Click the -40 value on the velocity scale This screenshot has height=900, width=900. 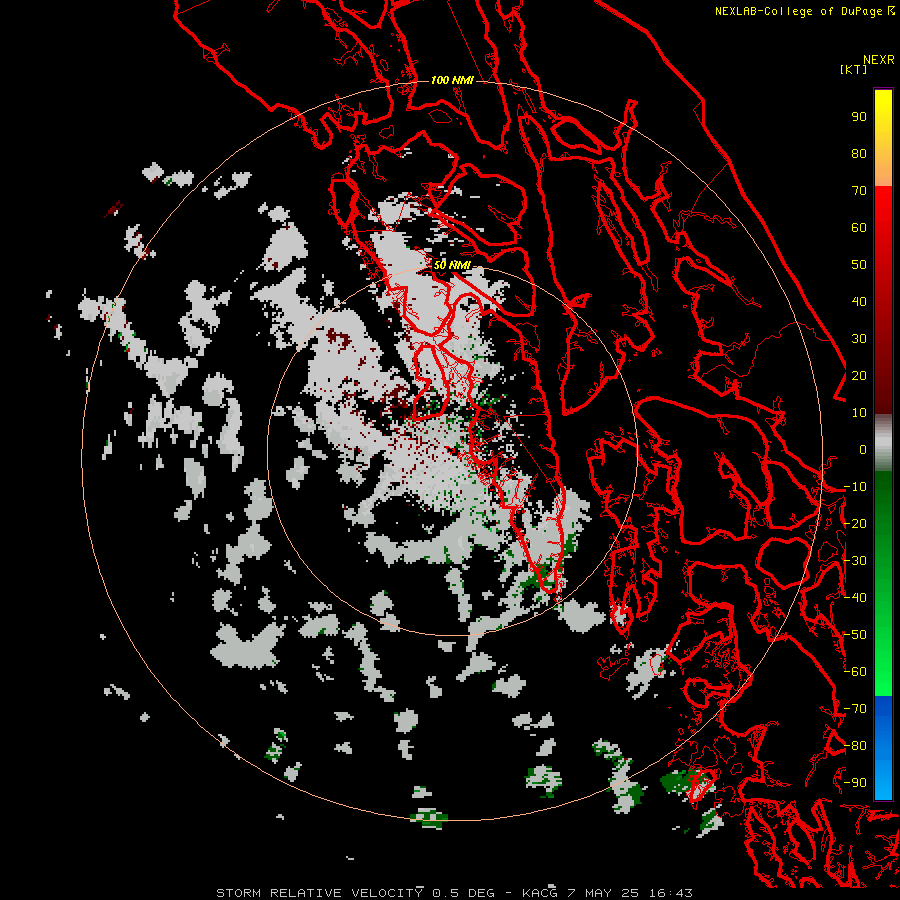click(x=855, y=598)
